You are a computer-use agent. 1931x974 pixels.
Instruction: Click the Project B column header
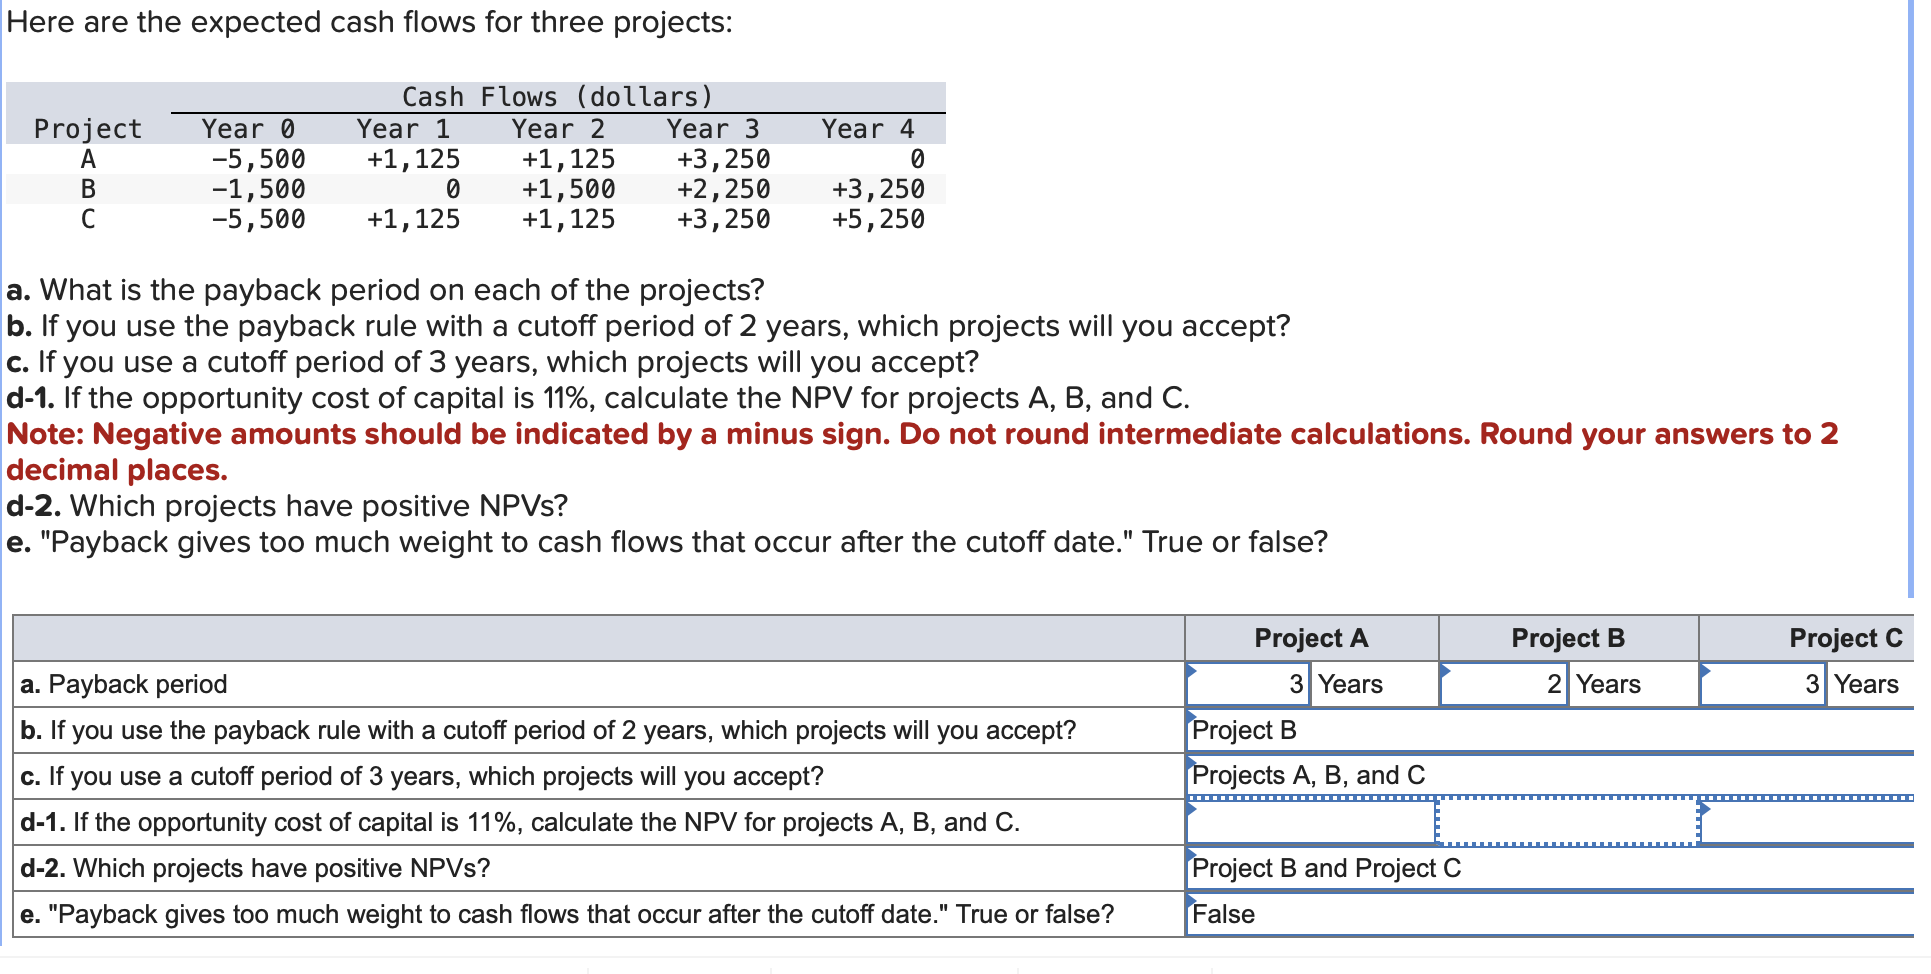coord(1568,638)
